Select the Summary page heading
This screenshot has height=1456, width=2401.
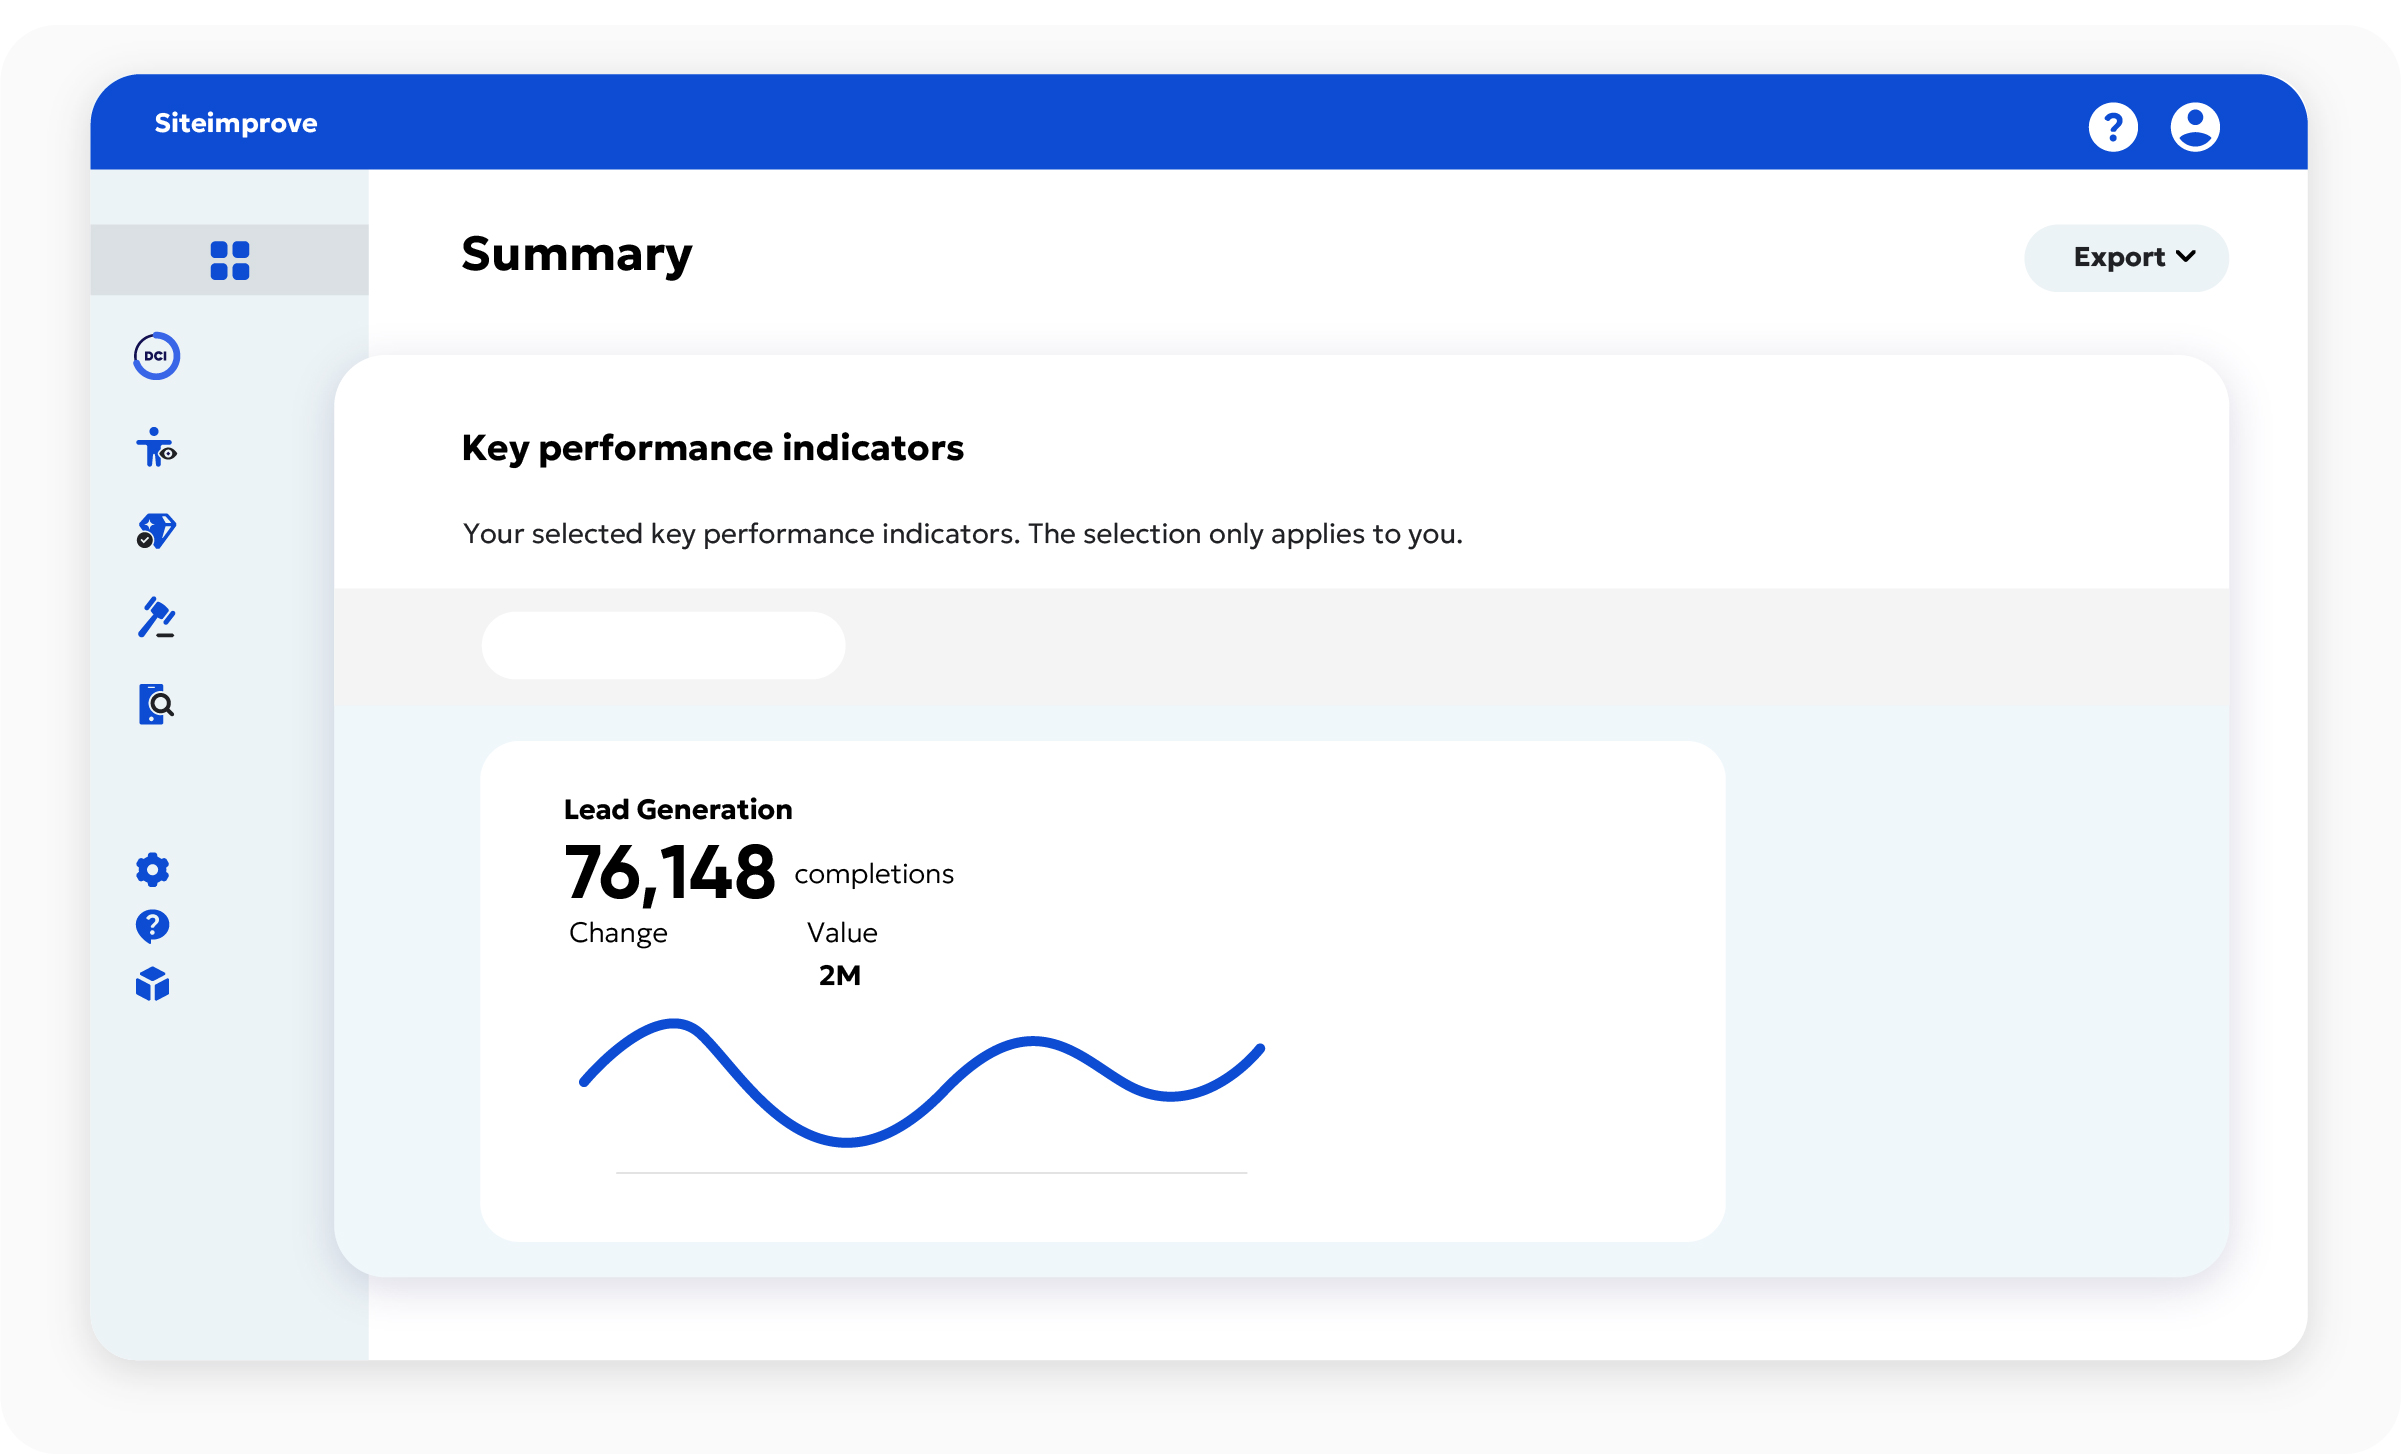pyautogui.click(x=576, y=255)
